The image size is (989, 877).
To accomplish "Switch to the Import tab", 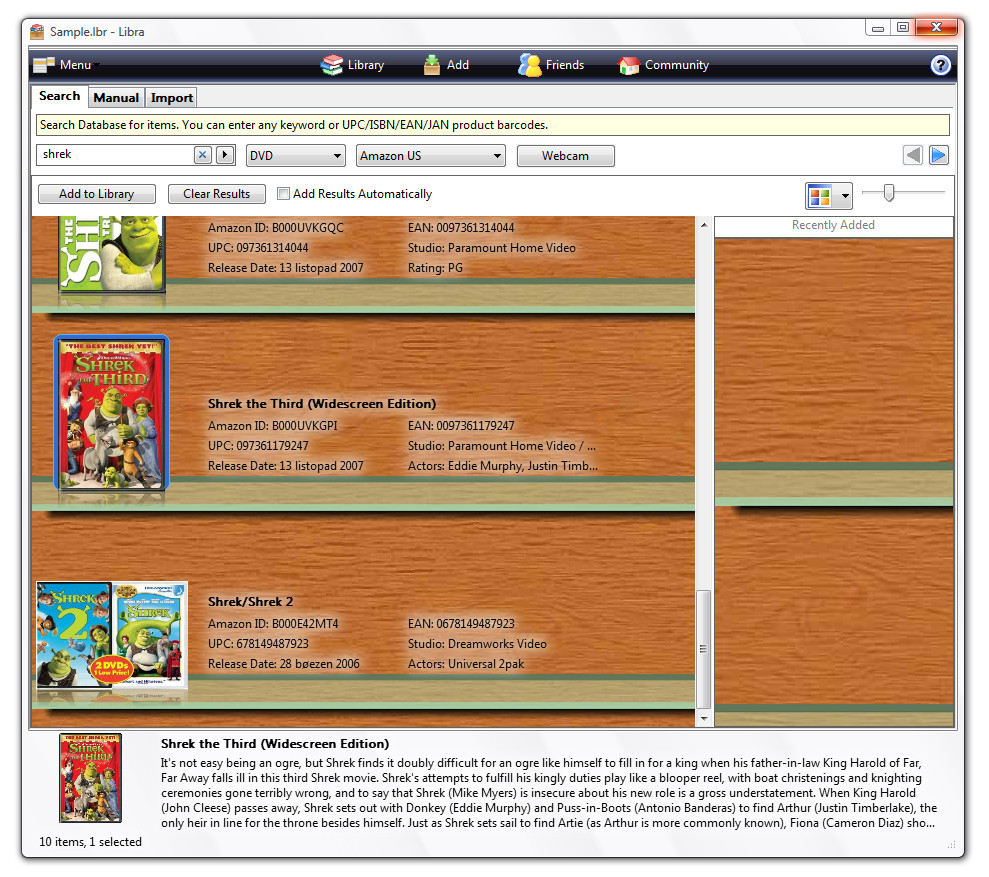I will coord(172,98).
